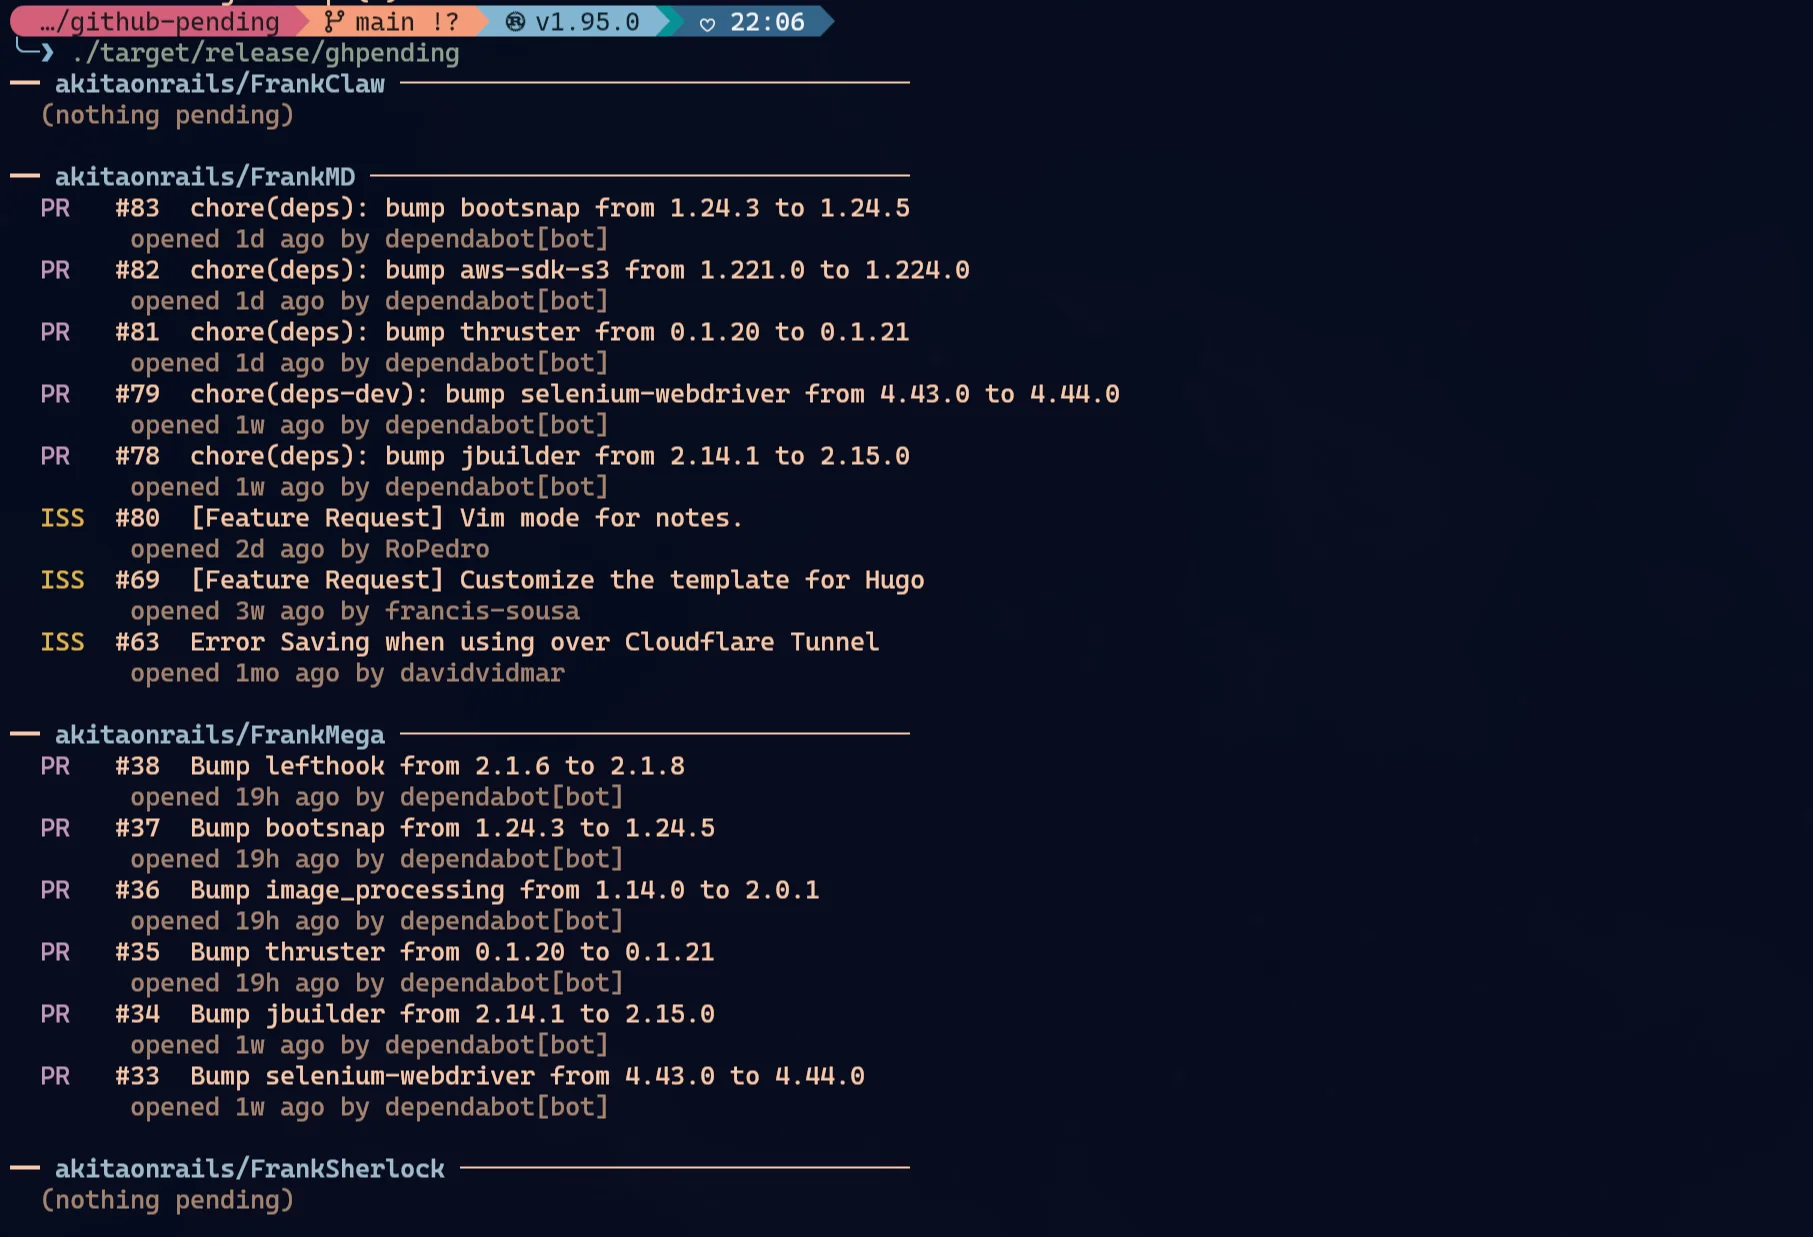
Task: Click issue #63 Error Saving Cloudflare Tunnel title
Action: pos(535,642)
